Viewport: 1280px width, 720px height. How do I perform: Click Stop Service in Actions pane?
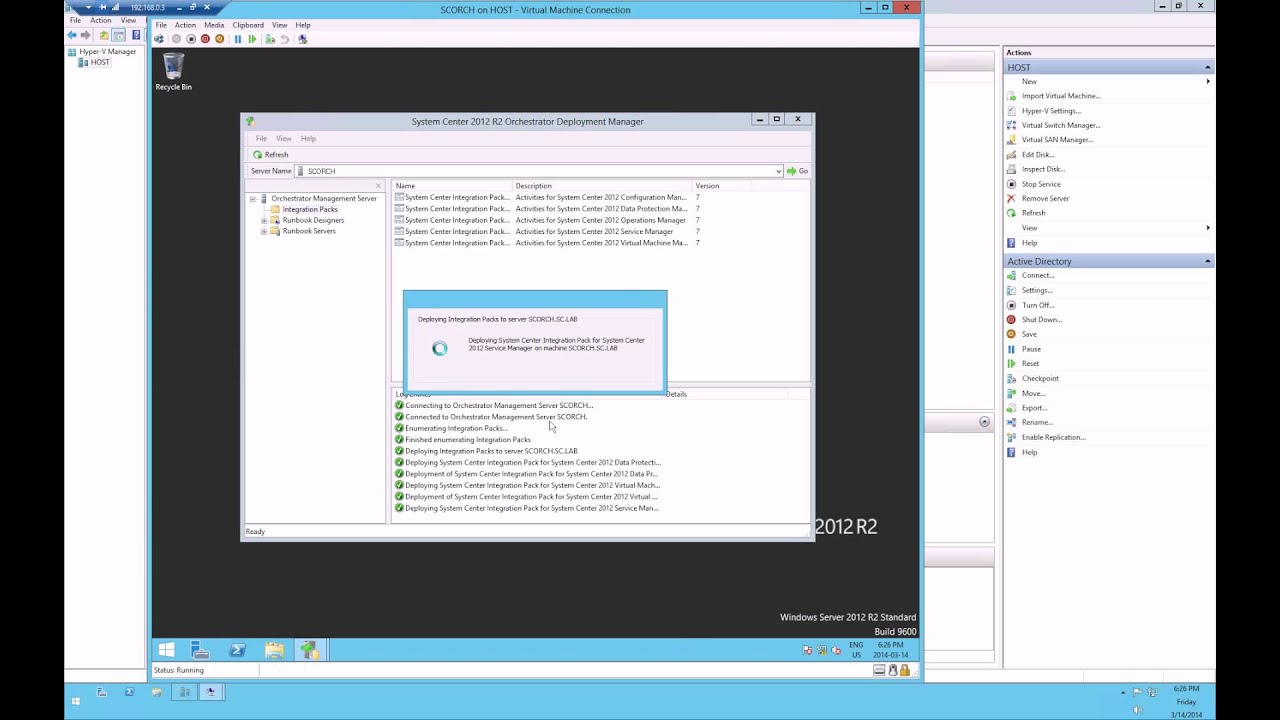(x=1041, y=184)
